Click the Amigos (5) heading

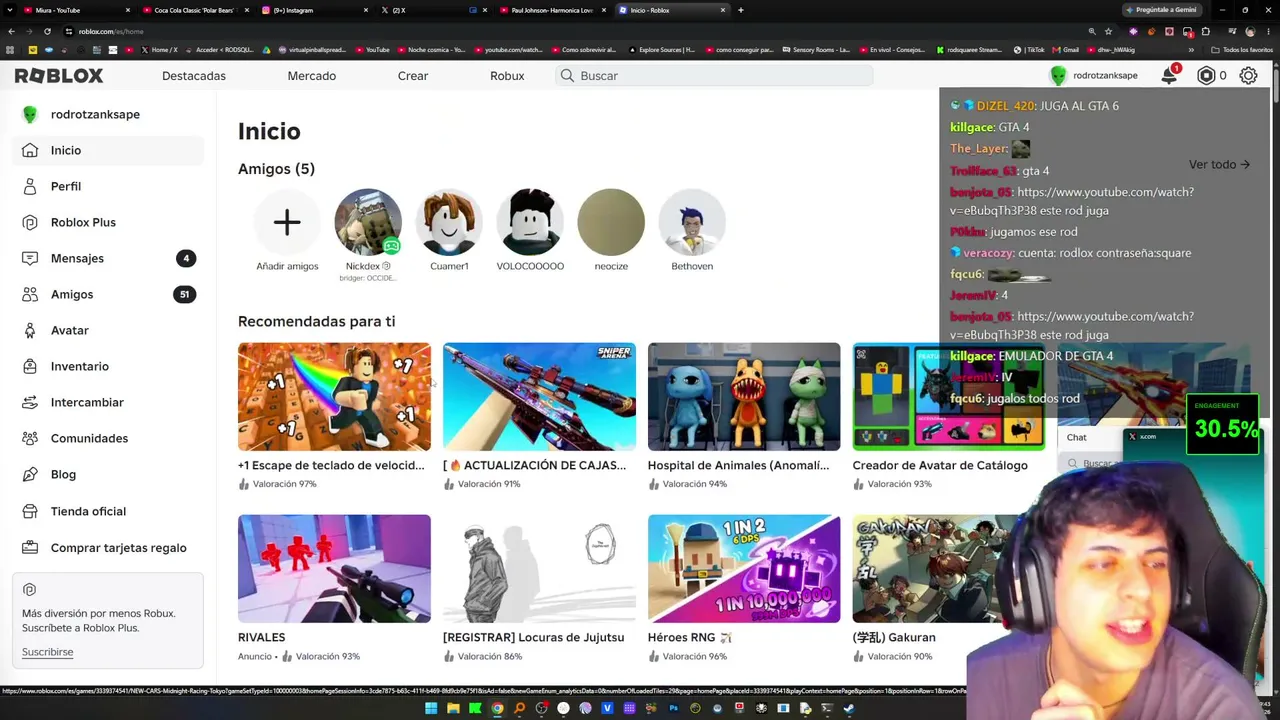tap(276, 169)
